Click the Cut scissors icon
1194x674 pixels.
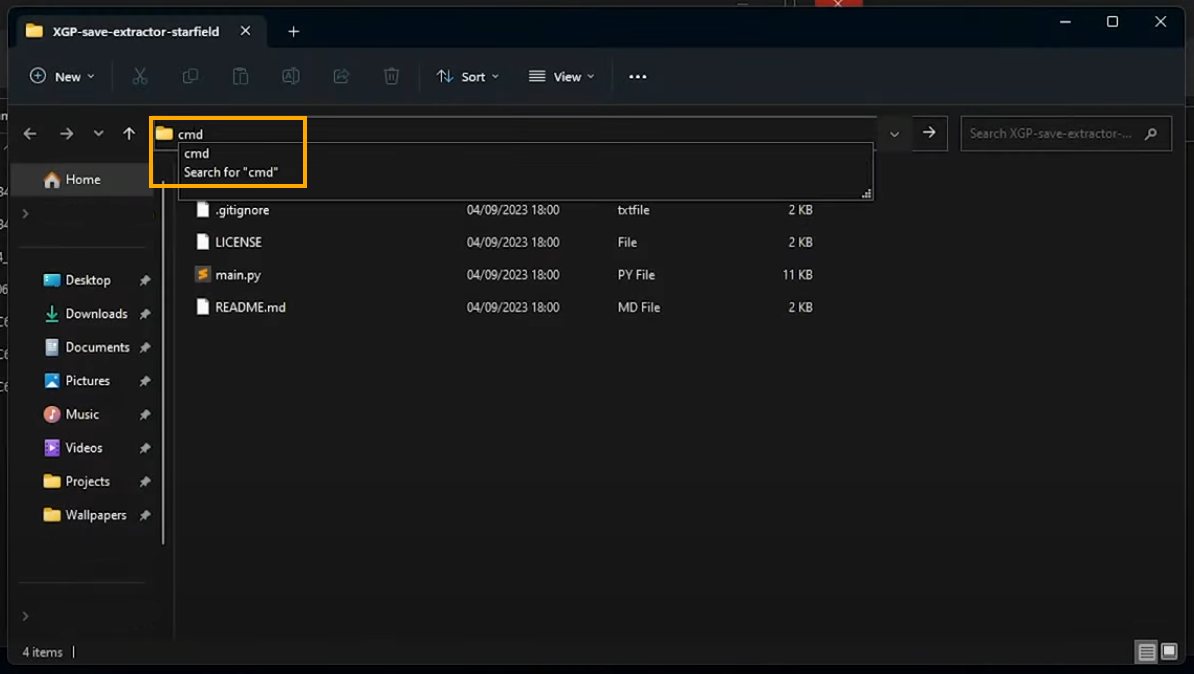[140, 76]
